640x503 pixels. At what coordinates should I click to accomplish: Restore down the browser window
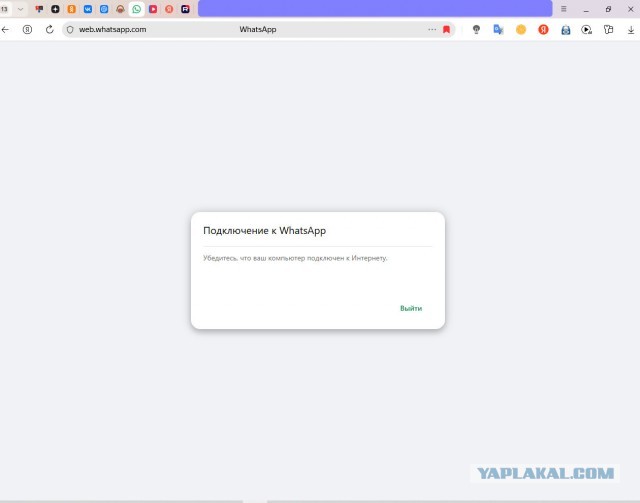[608, 9]
